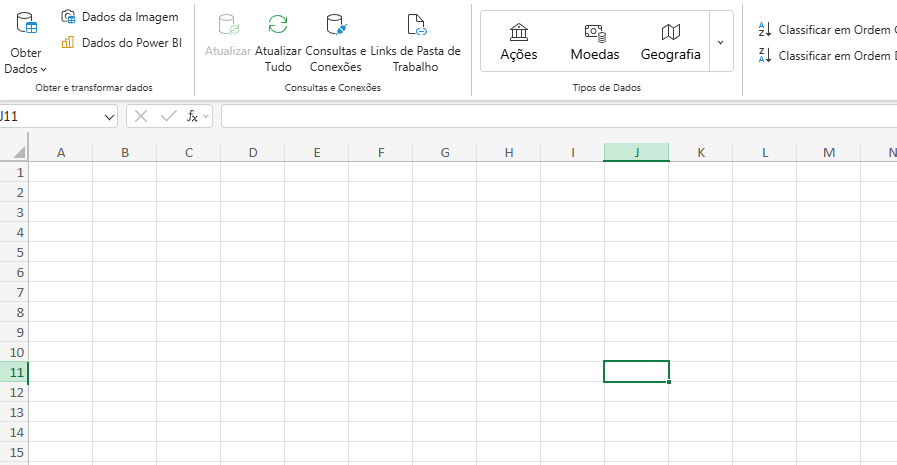897x465 pixels.
Task: Select column G header
Action: (x=445, y=153)
